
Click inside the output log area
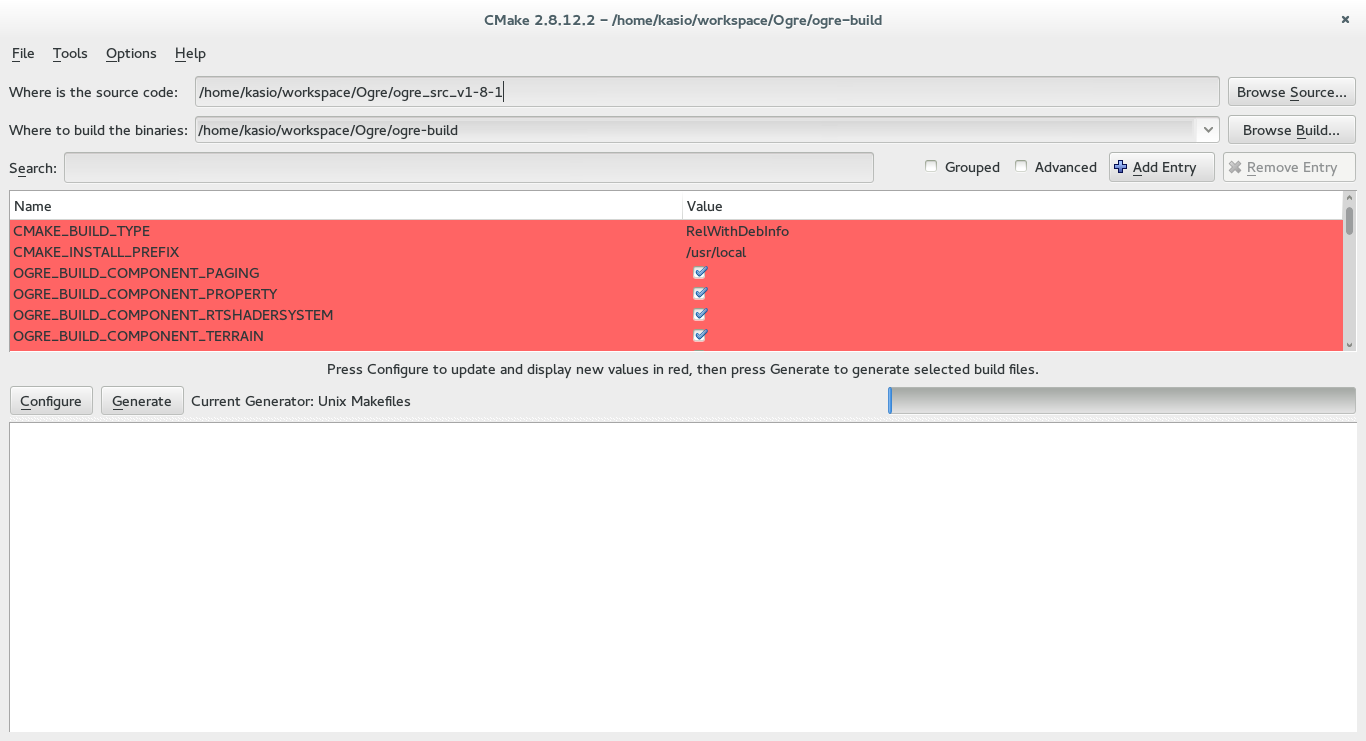tap(683, 577)
